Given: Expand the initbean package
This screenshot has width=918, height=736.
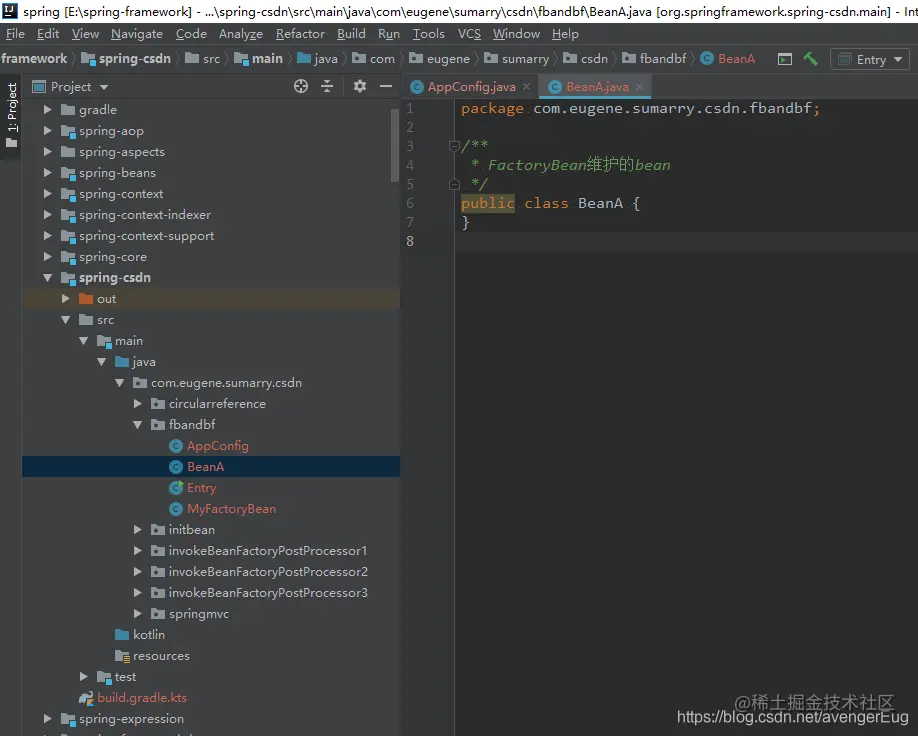Looking at the screenshot, I should 138,529.
